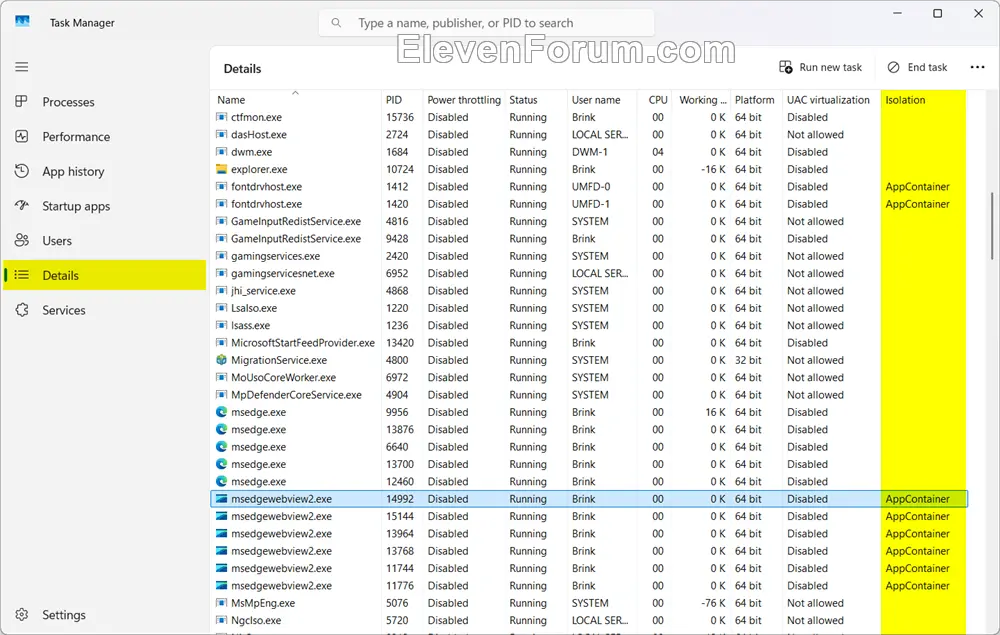This screenshot has height=635, width=1000.
Task: Open the hamburger navigation menu
Action: tap(22, 67)
